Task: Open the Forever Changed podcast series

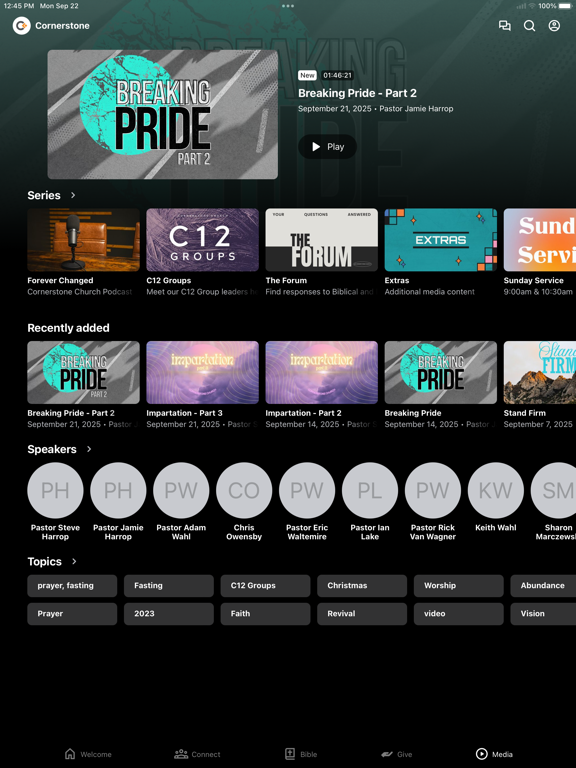Action: (83, 240)
